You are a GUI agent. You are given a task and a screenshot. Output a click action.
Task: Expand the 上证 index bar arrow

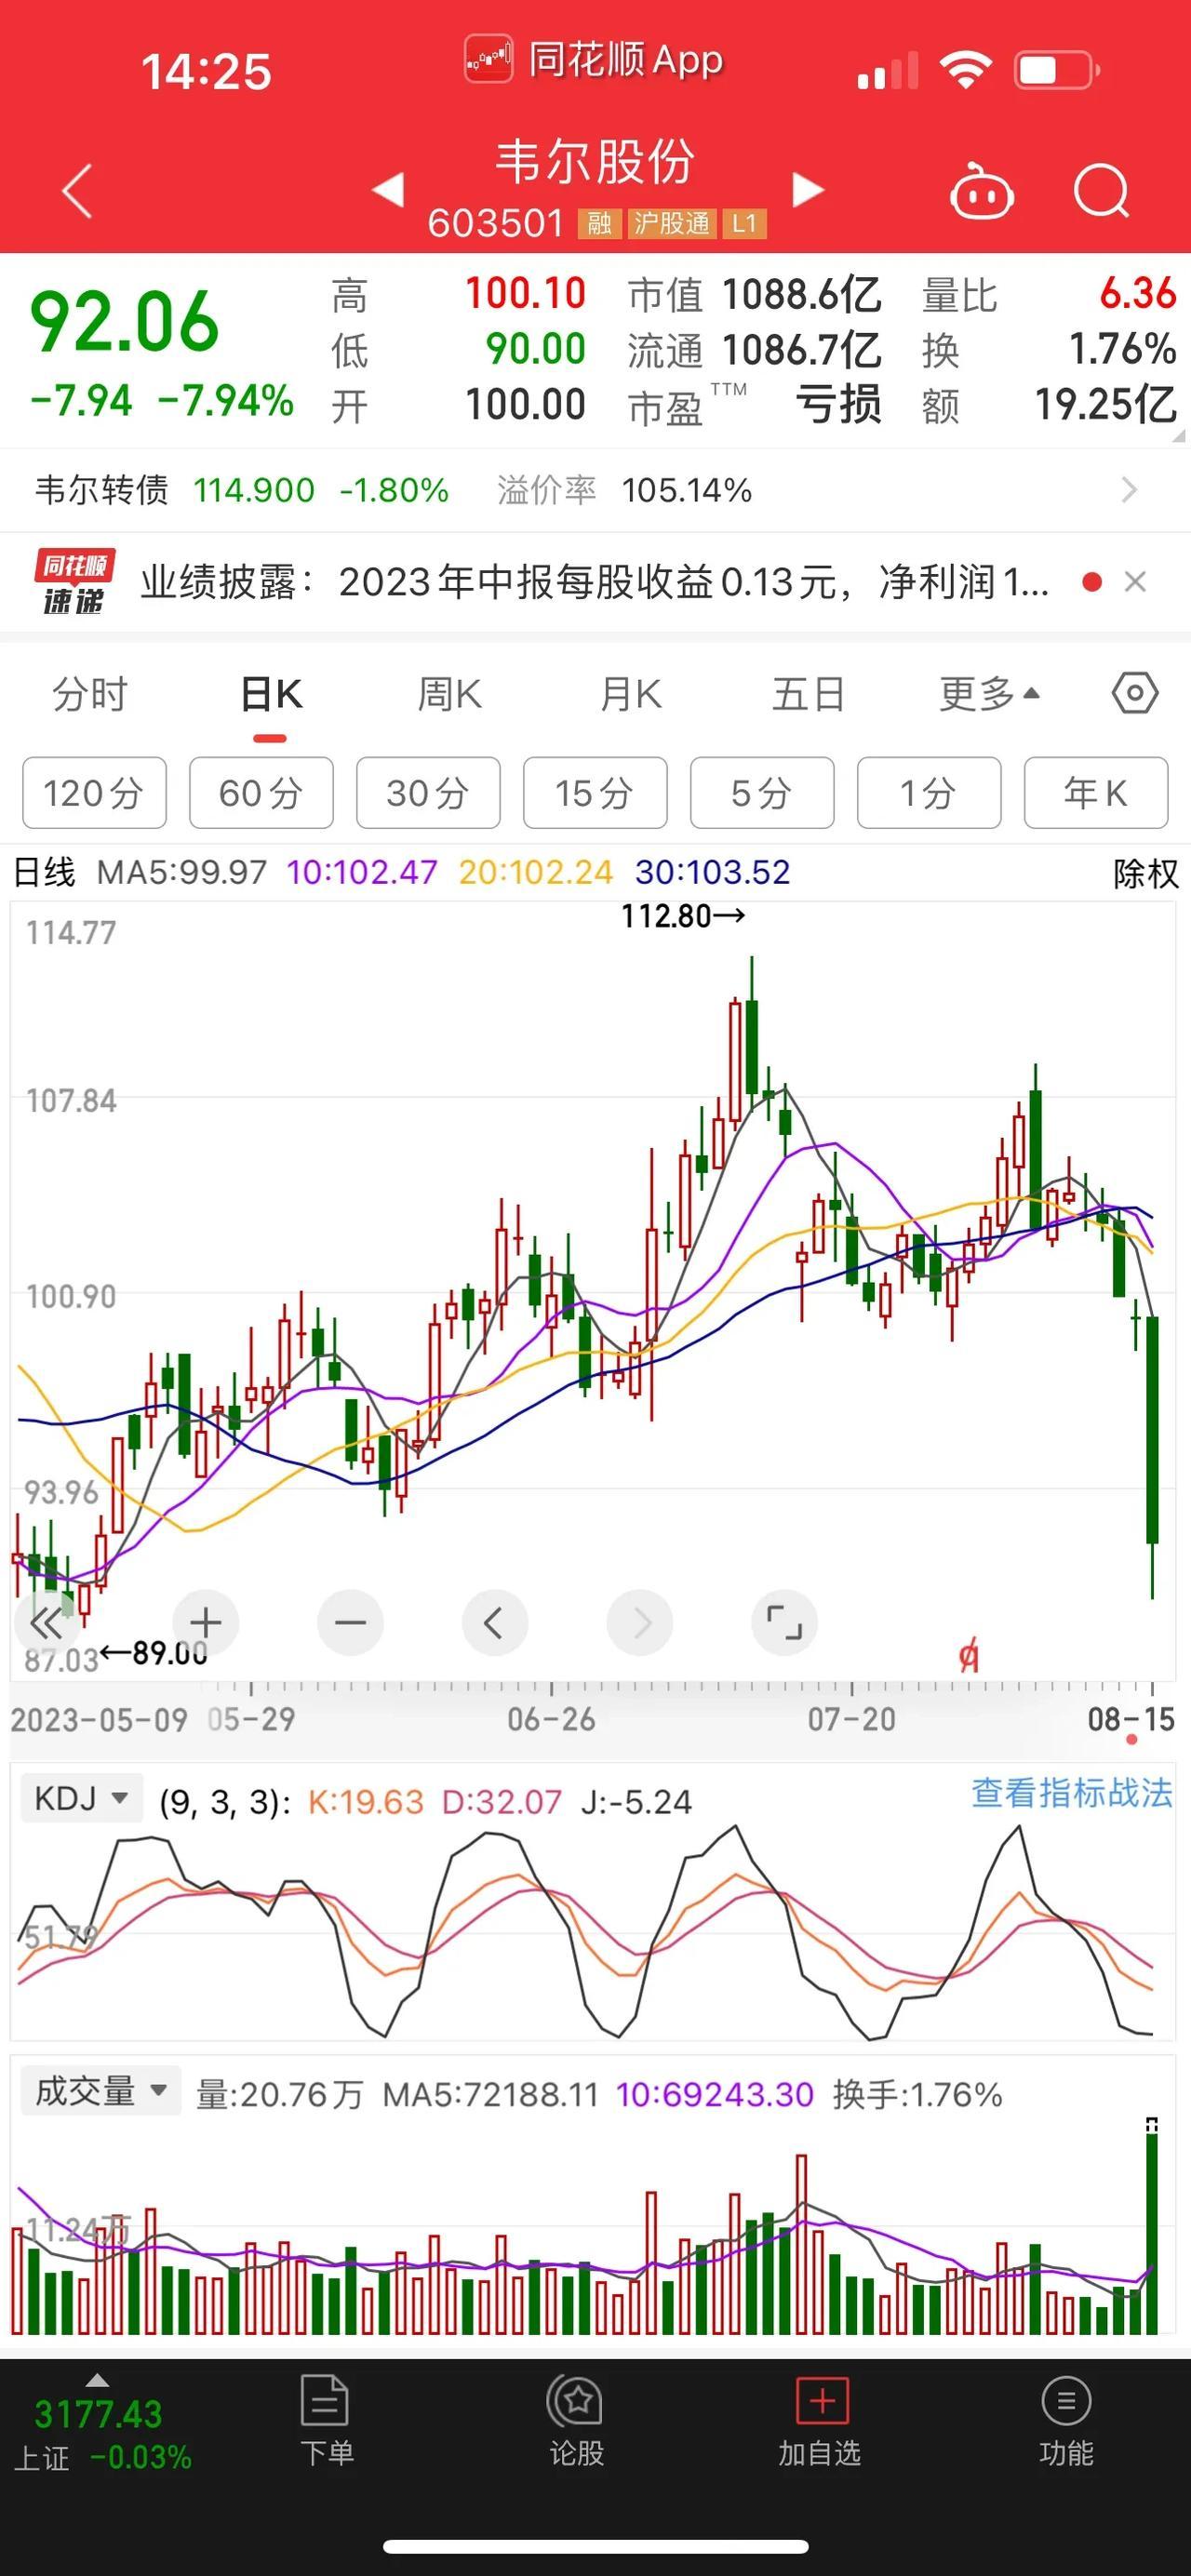click(97, 2380)
